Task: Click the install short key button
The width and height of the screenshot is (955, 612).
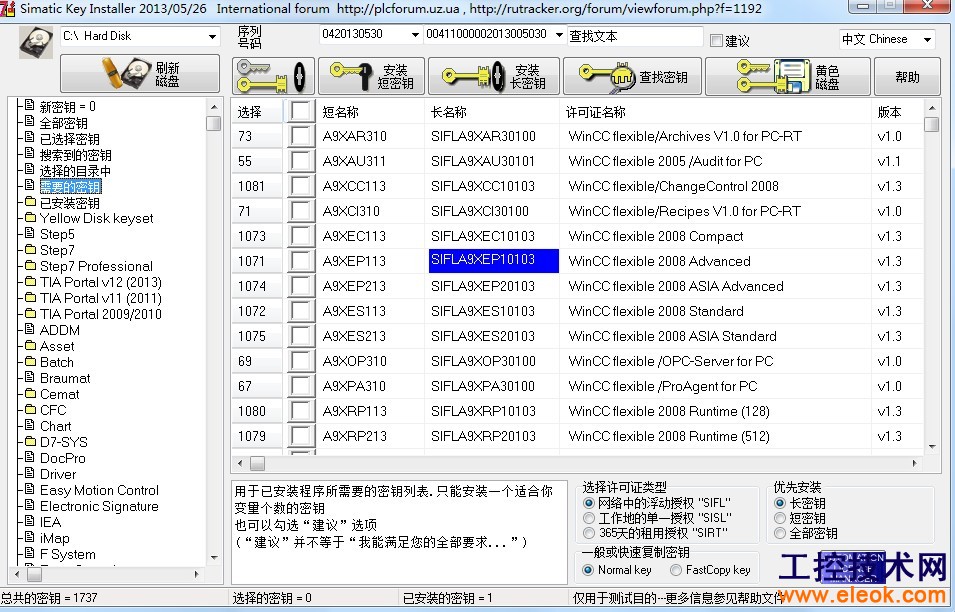Action: (x=372, y=76)
